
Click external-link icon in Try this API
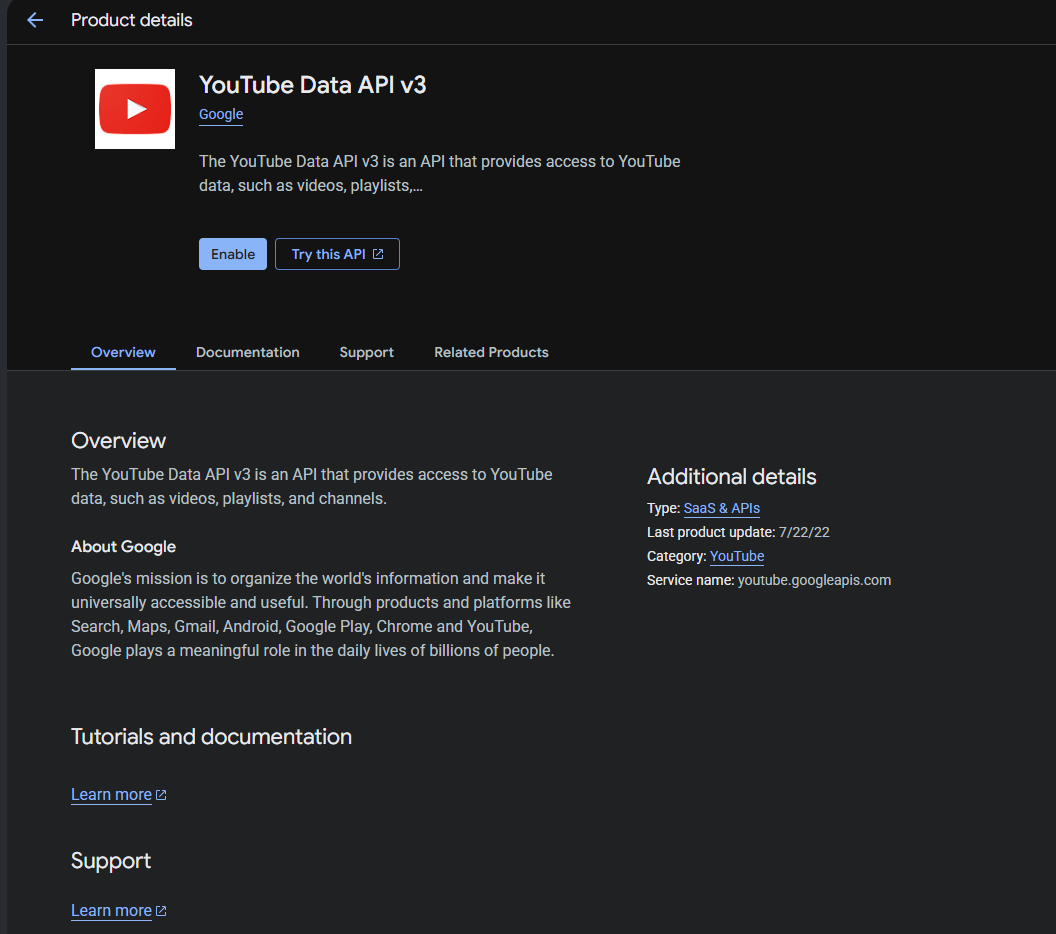click(x=378, y=254)
